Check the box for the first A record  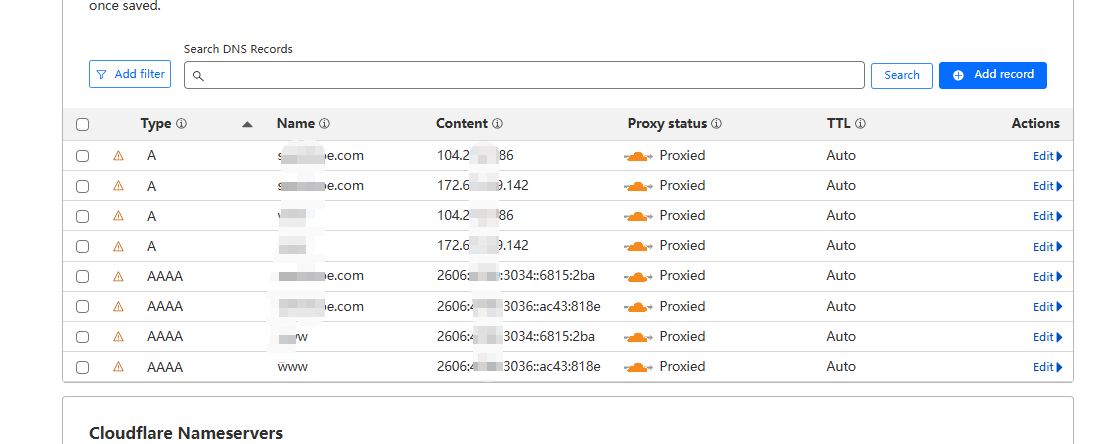[83, 156]
